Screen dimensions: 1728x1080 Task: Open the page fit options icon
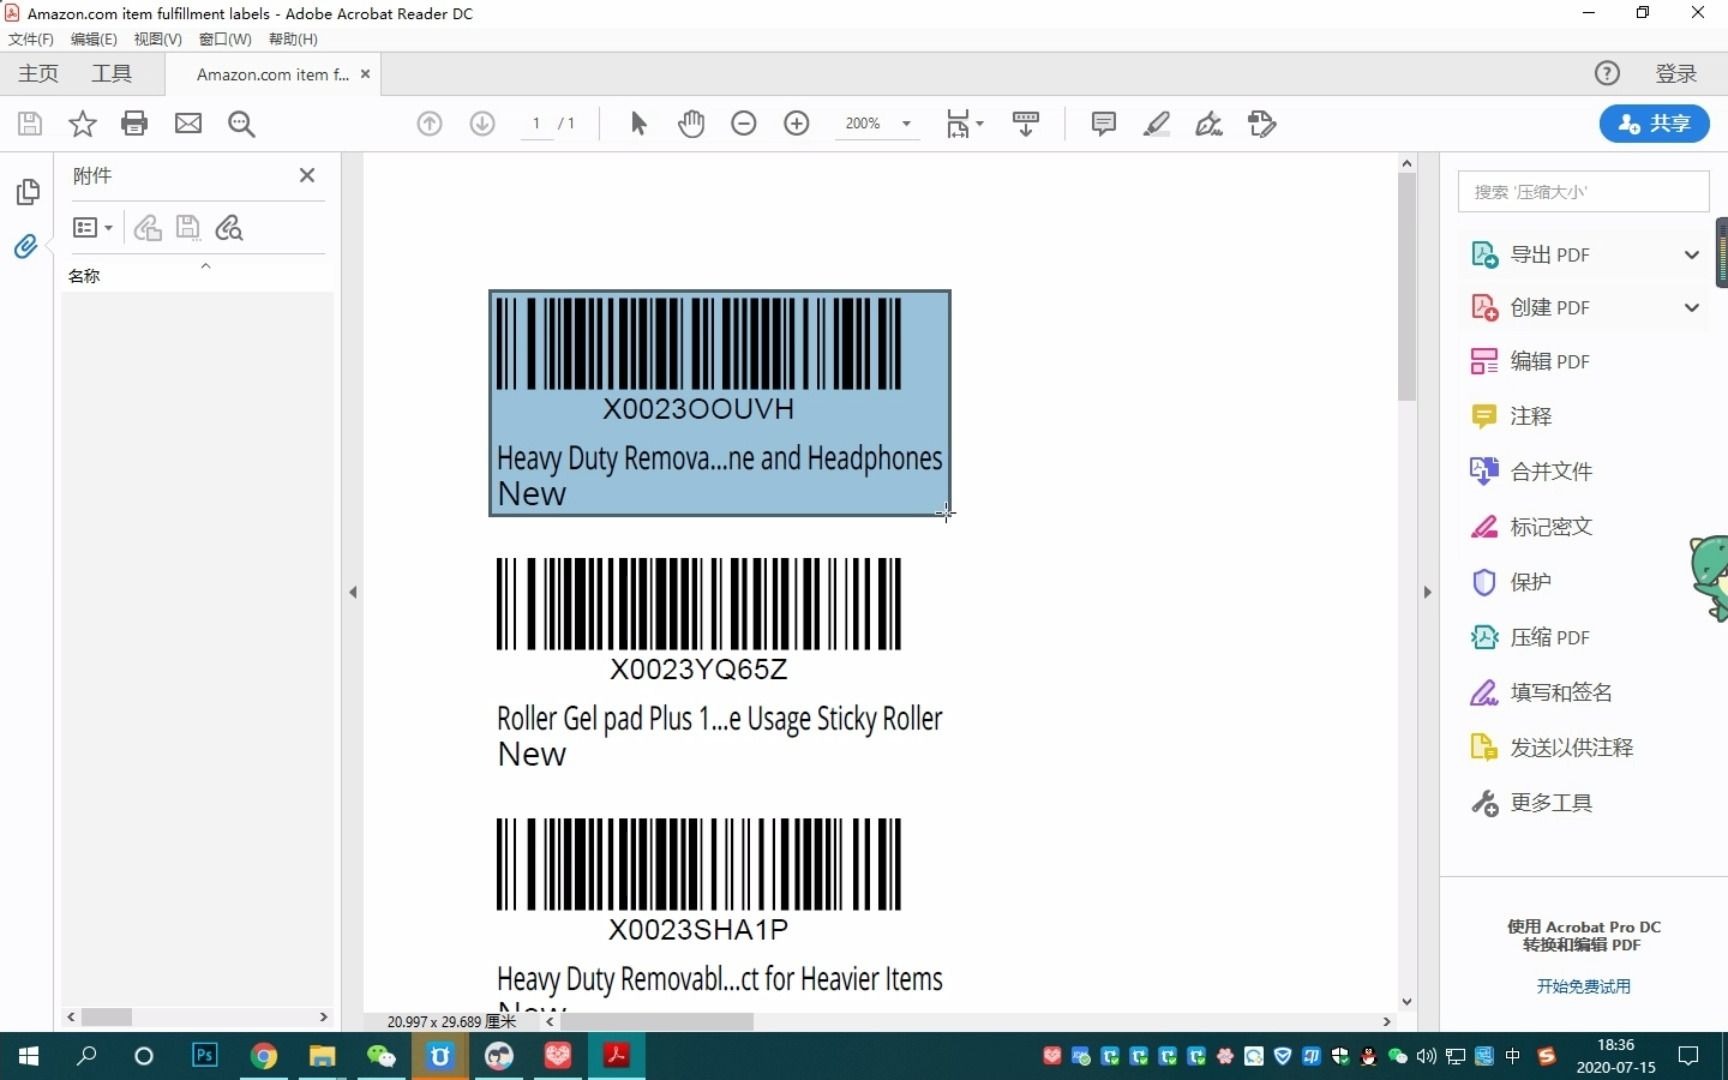[964, 123]
